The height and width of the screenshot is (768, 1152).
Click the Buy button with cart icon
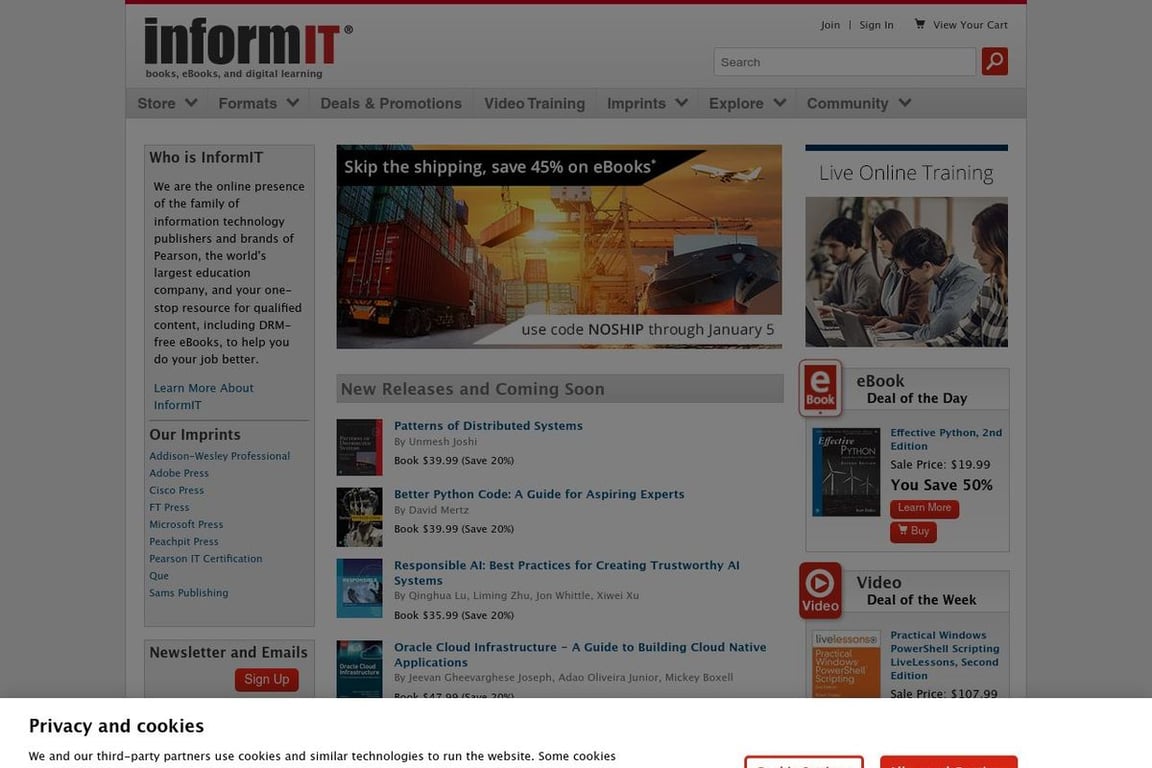pos(912,531)
